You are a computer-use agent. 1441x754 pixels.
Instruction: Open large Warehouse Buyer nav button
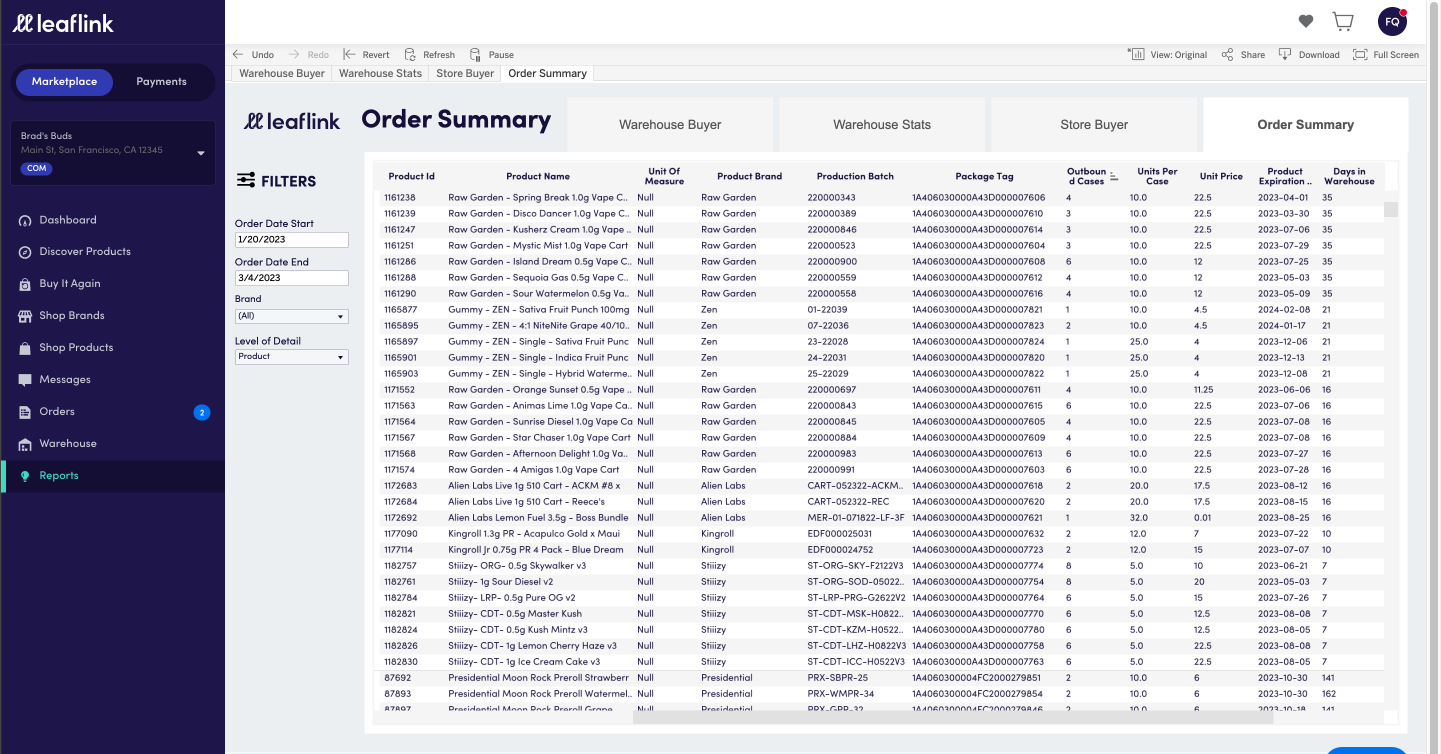tap(670, 125)
